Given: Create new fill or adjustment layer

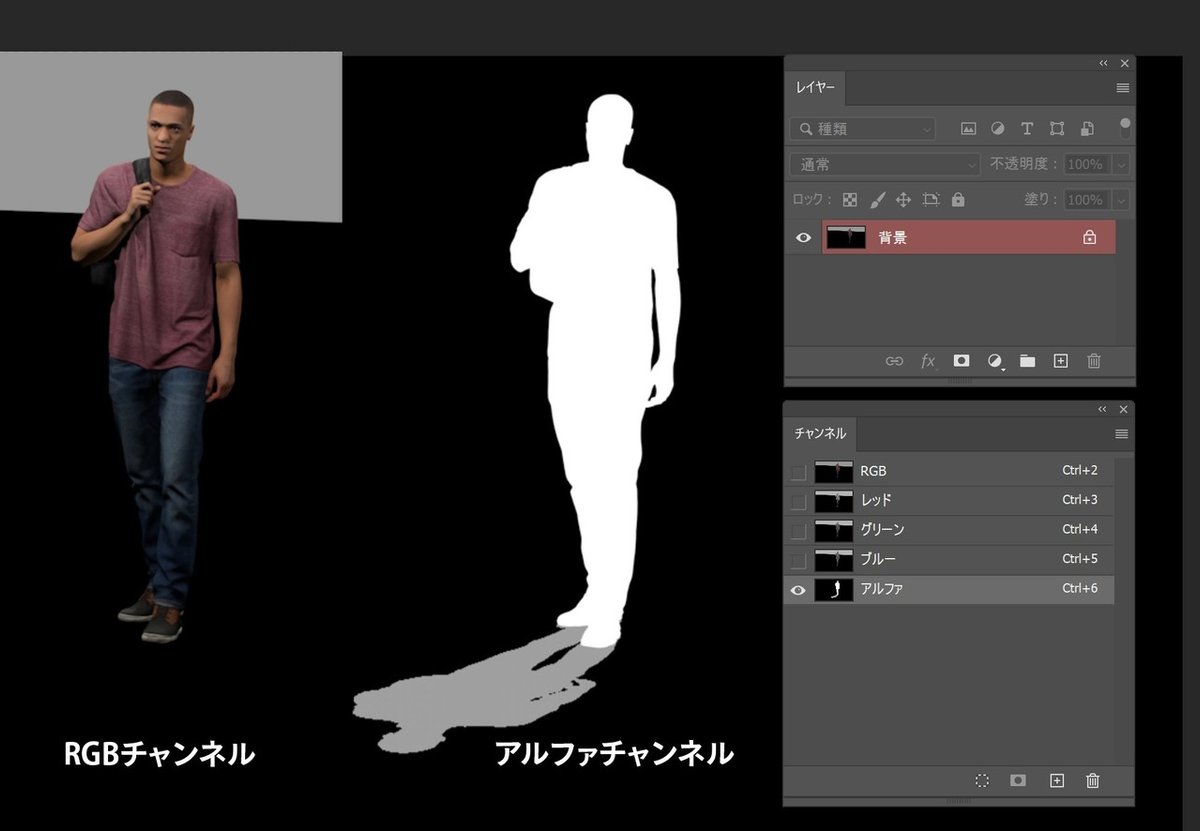Looking at the screenshot, I should click(995, 361).
